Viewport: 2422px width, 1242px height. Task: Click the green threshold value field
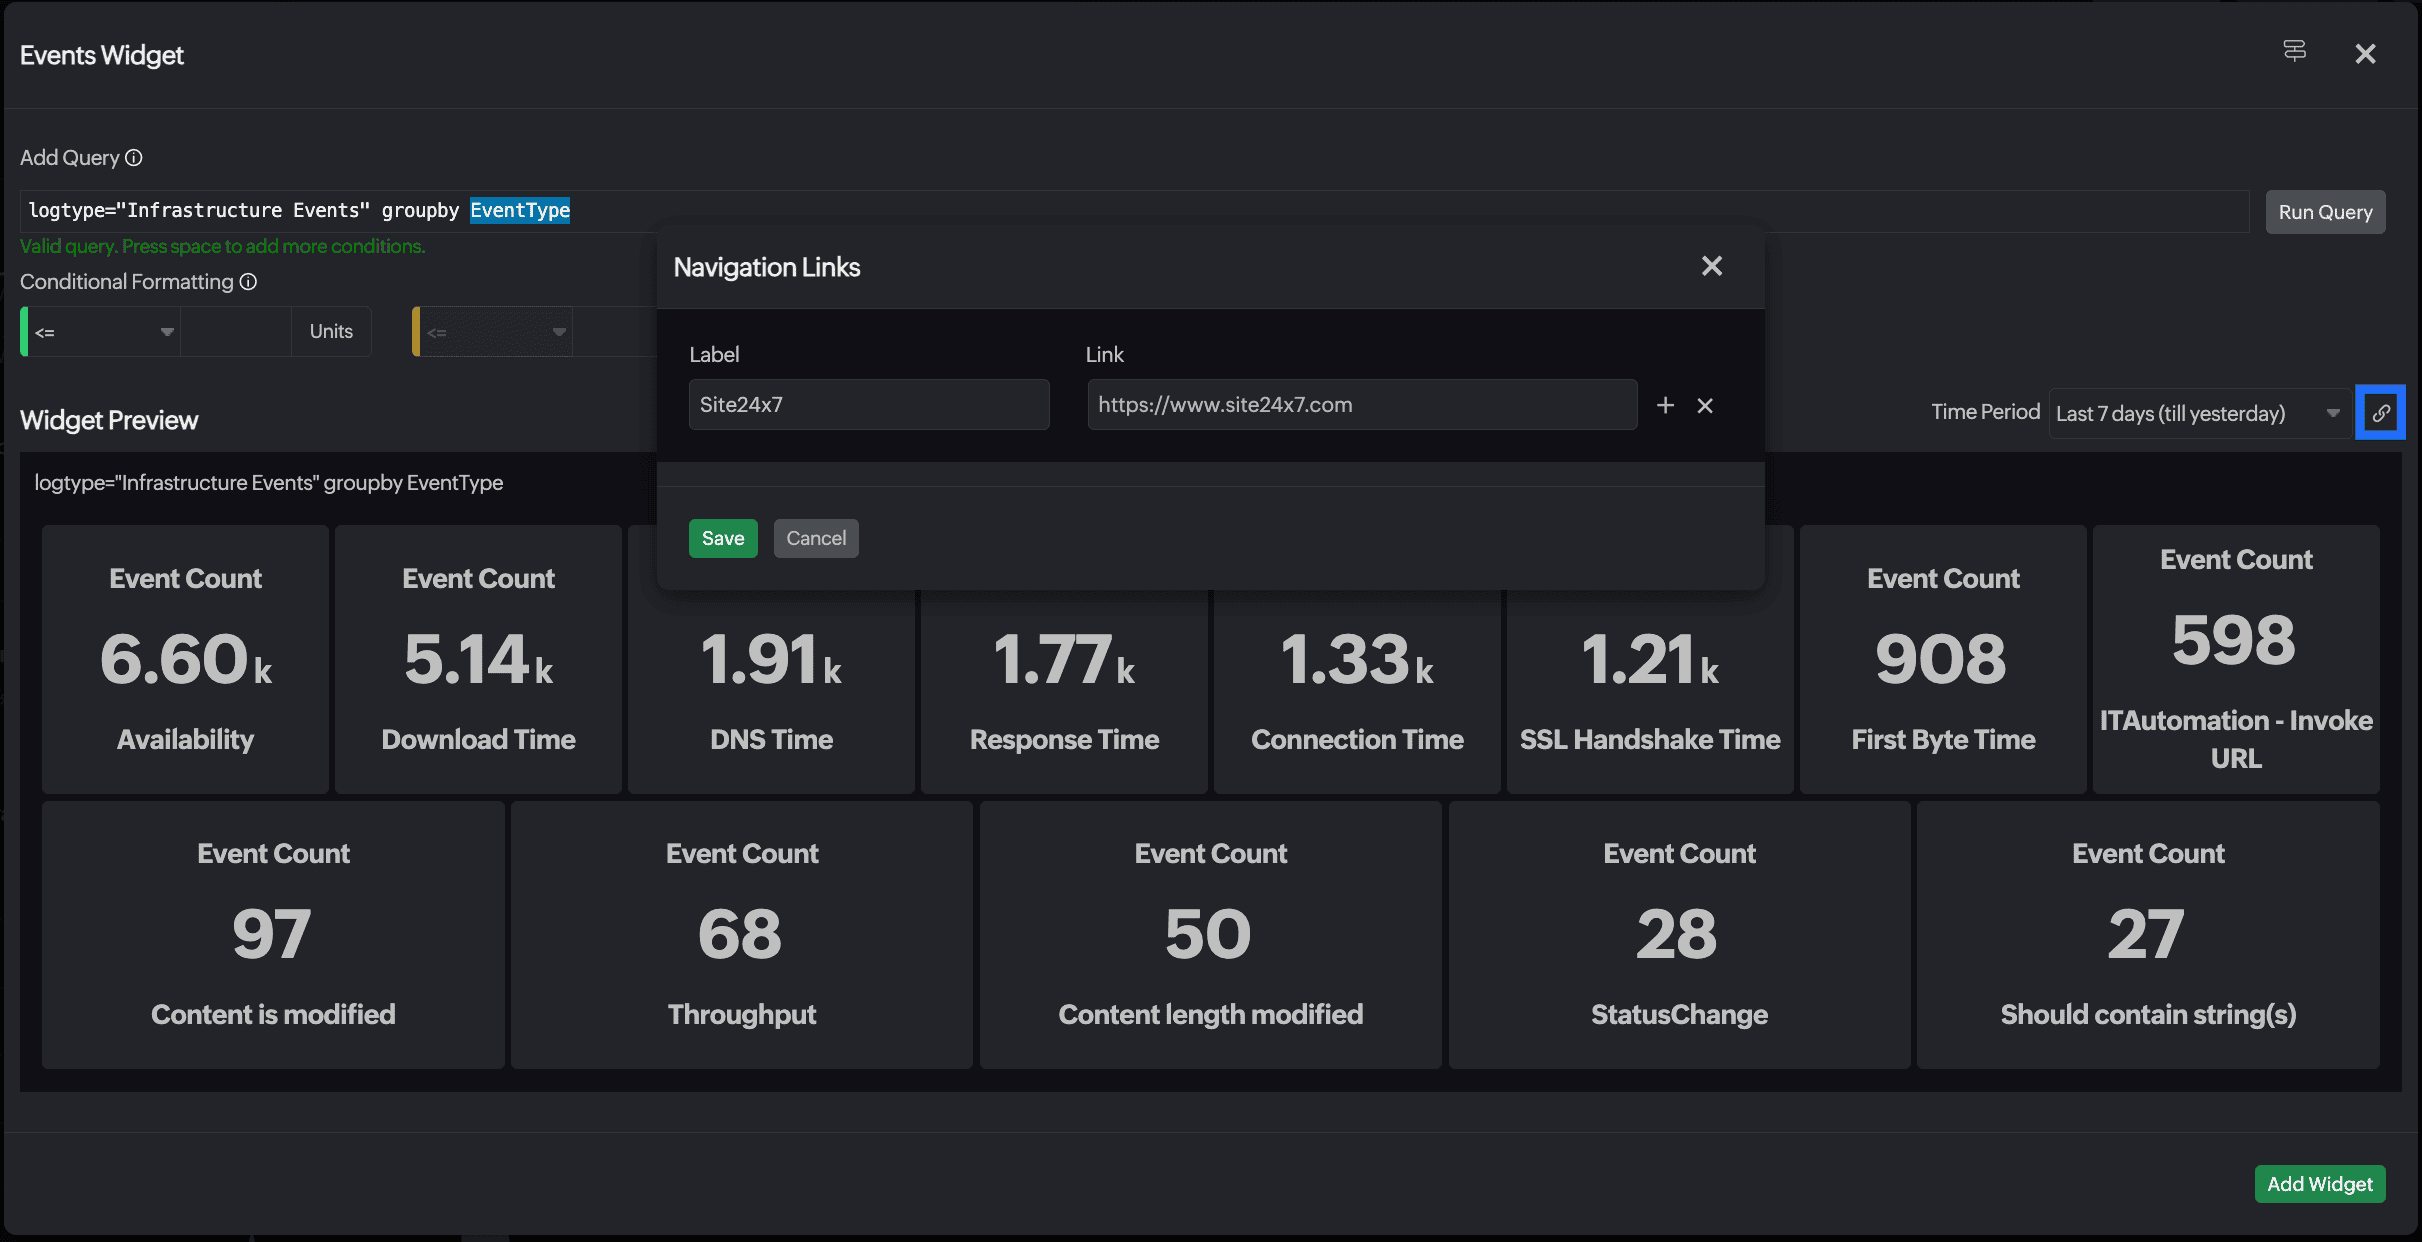click(x=235, y=332)
